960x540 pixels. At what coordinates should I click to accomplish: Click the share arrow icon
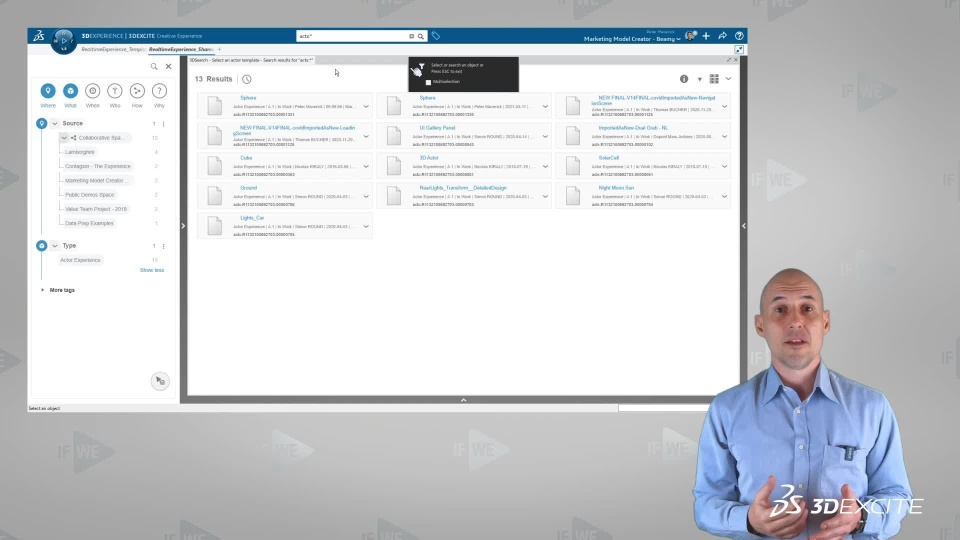pos(722,36)
